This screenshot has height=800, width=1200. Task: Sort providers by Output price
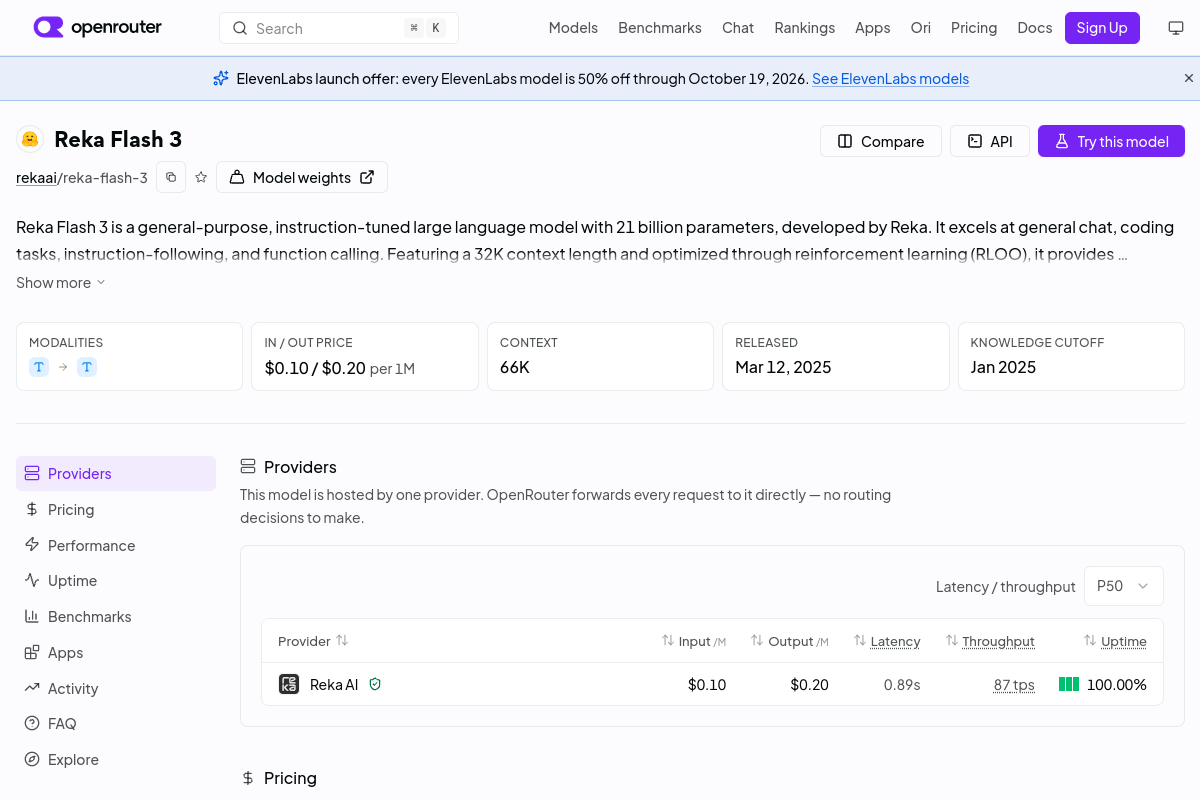coord(790,641)
